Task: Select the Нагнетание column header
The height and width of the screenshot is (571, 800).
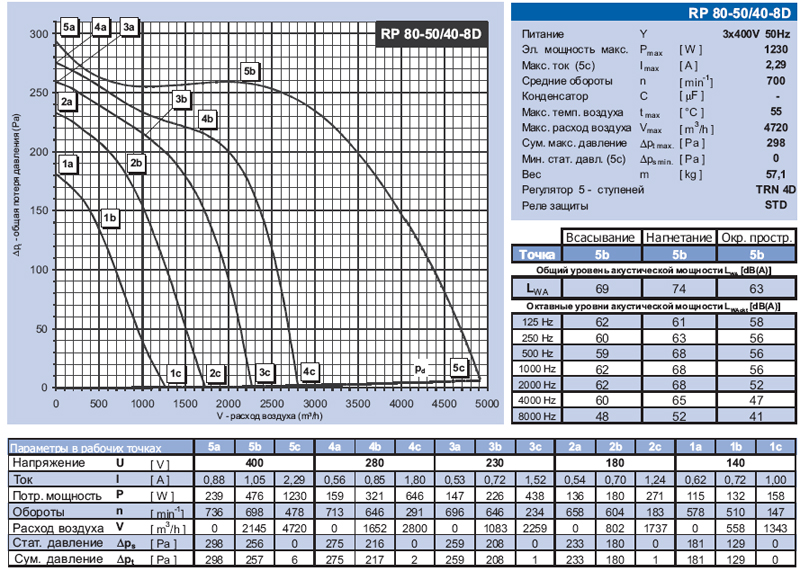Action: [677, 237]
